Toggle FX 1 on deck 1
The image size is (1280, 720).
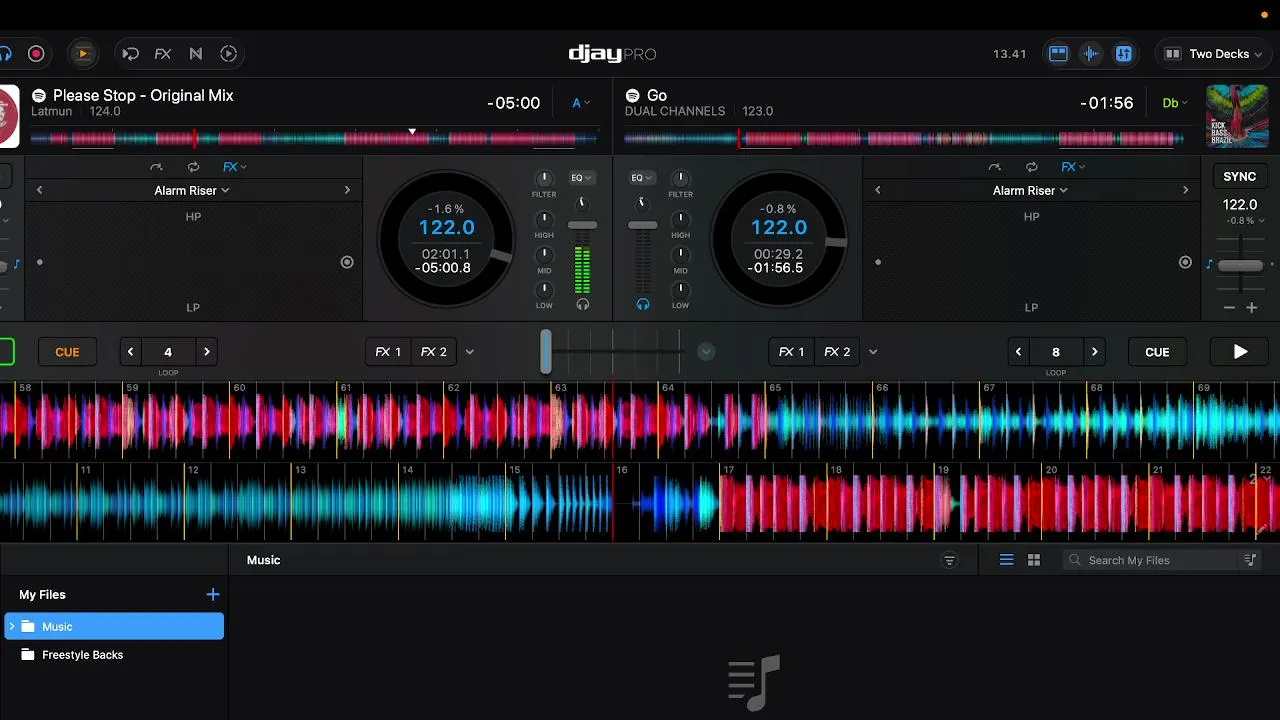pos(388,352)
